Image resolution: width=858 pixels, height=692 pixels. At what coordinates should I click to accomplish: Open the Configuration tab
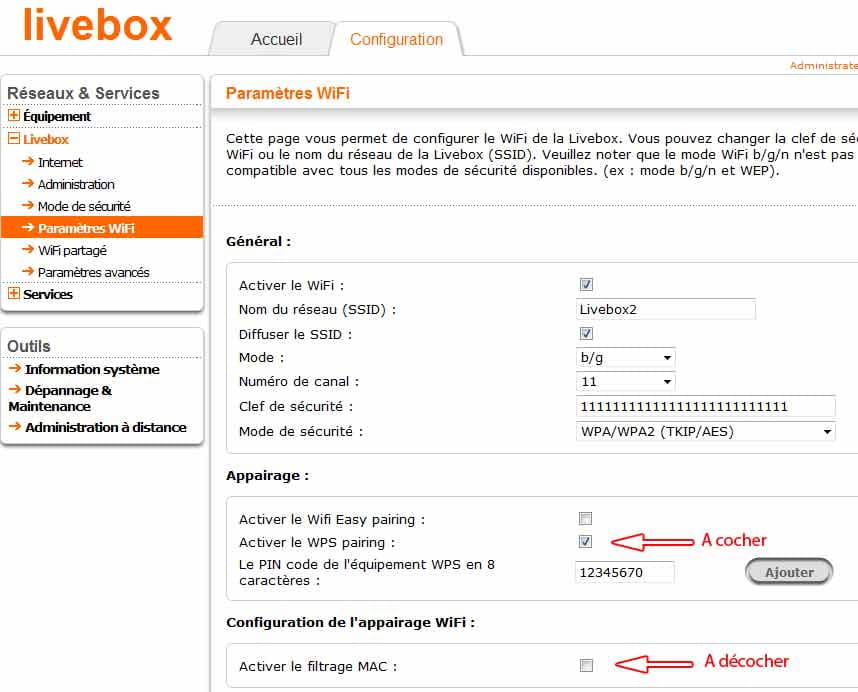396,39
